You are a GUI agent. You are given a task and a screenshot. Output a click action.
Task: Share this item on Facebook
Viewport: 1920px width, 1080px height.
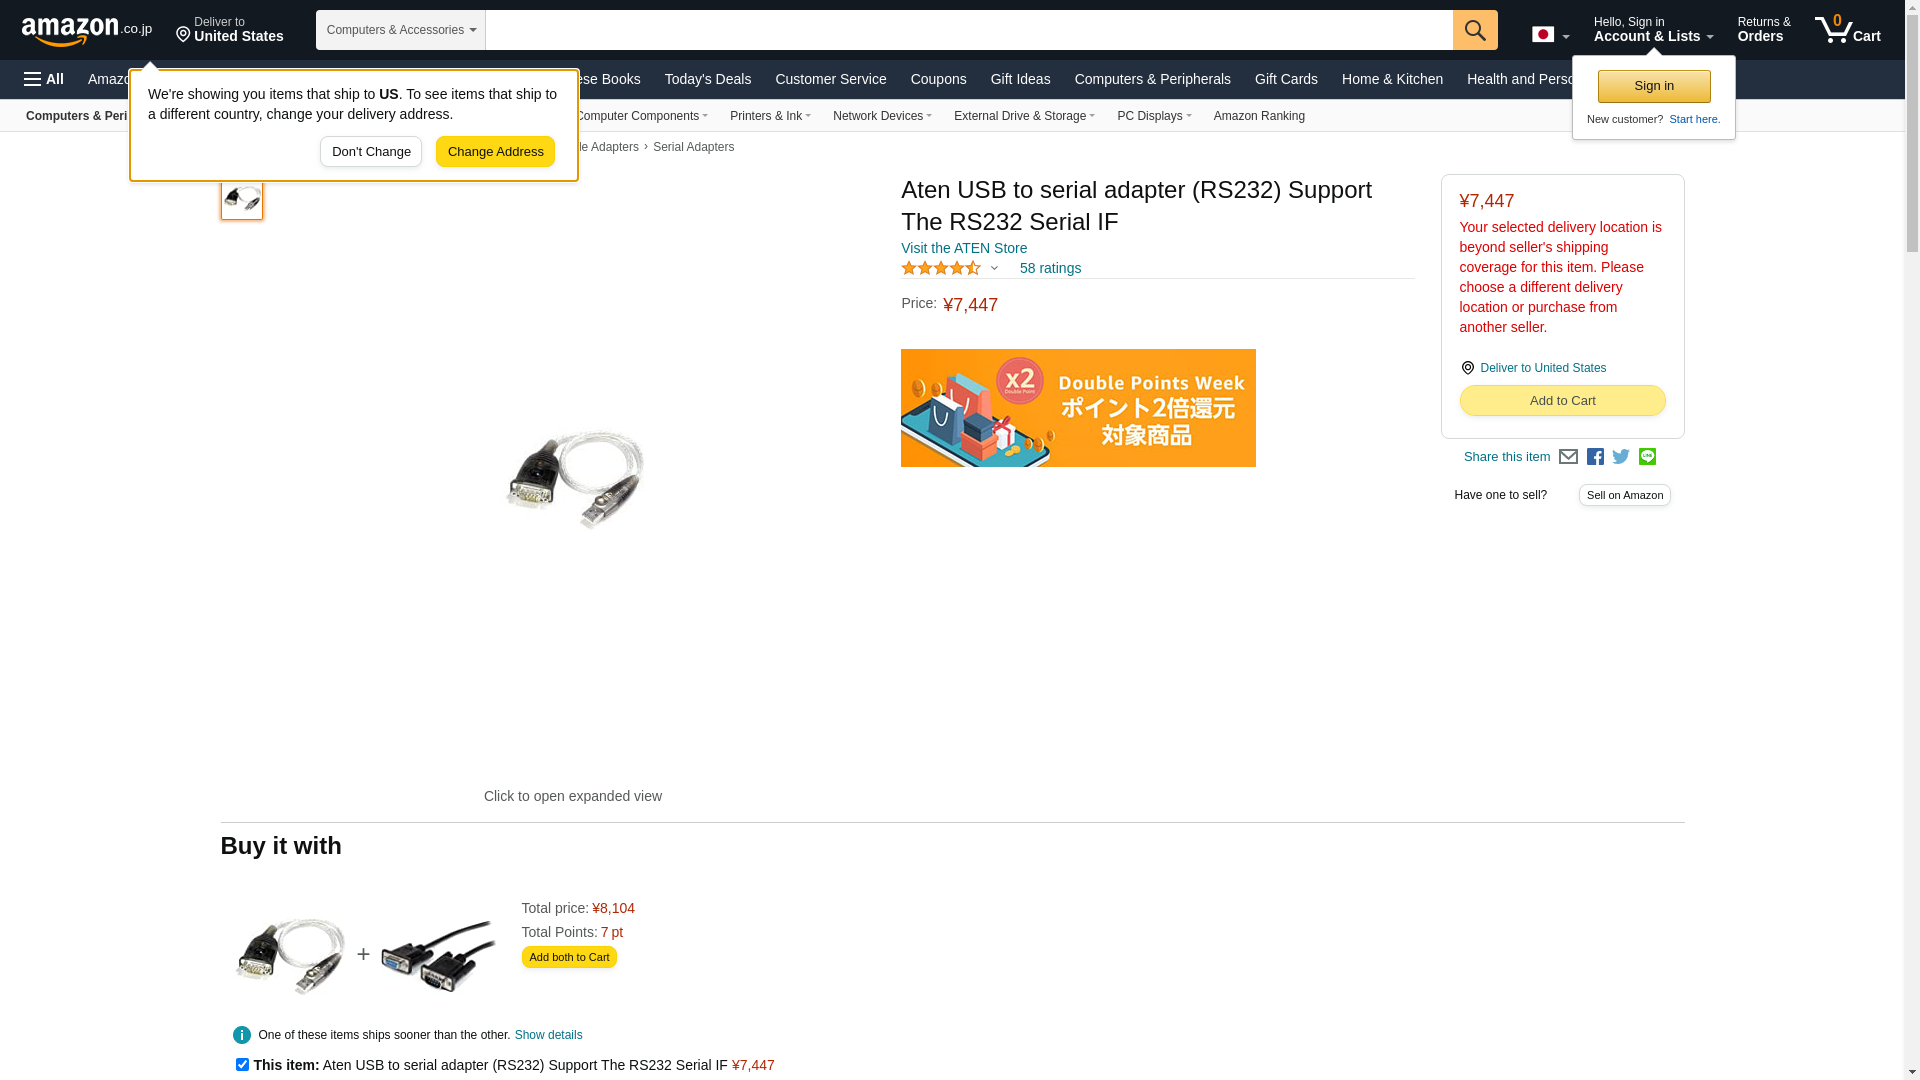1595,457
